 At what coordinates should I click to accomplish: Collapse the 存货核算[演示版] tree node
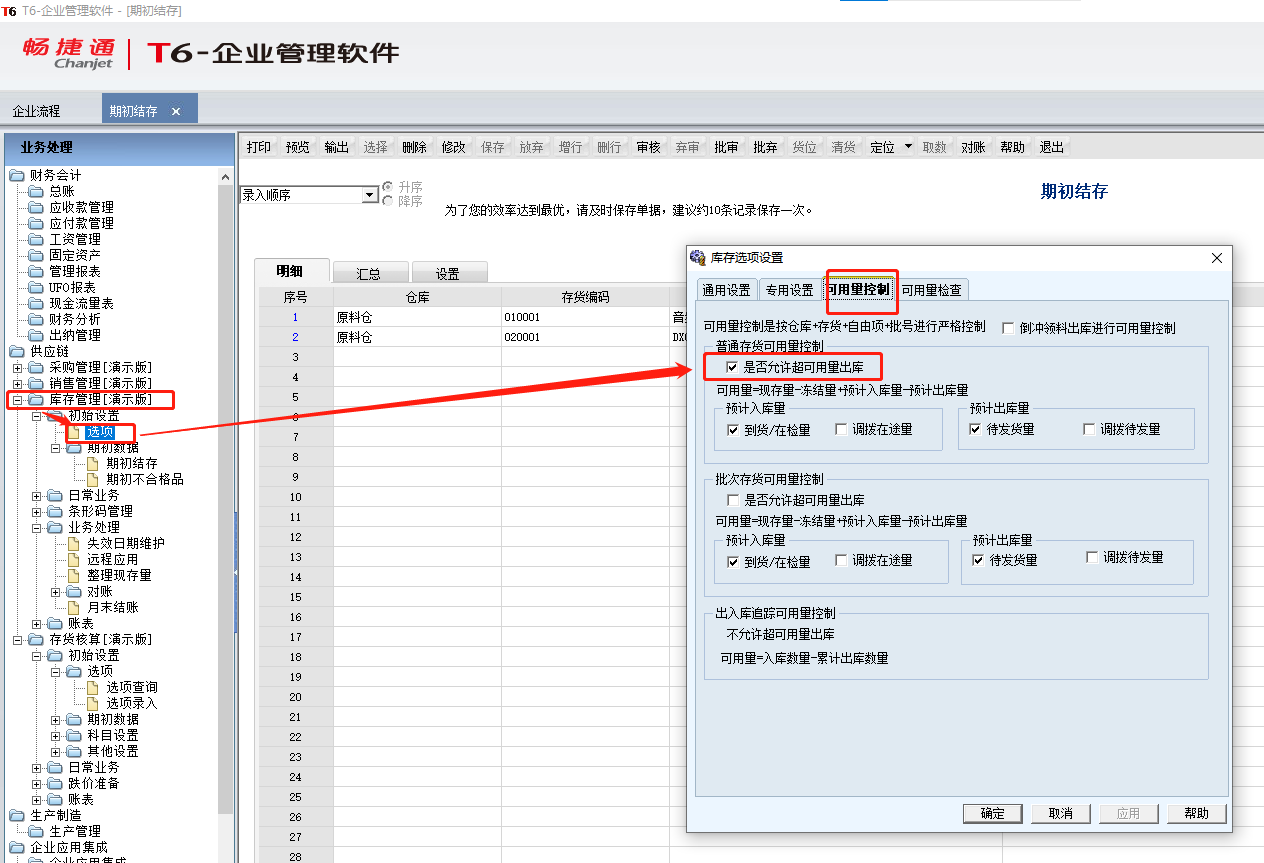pos(17,639)
